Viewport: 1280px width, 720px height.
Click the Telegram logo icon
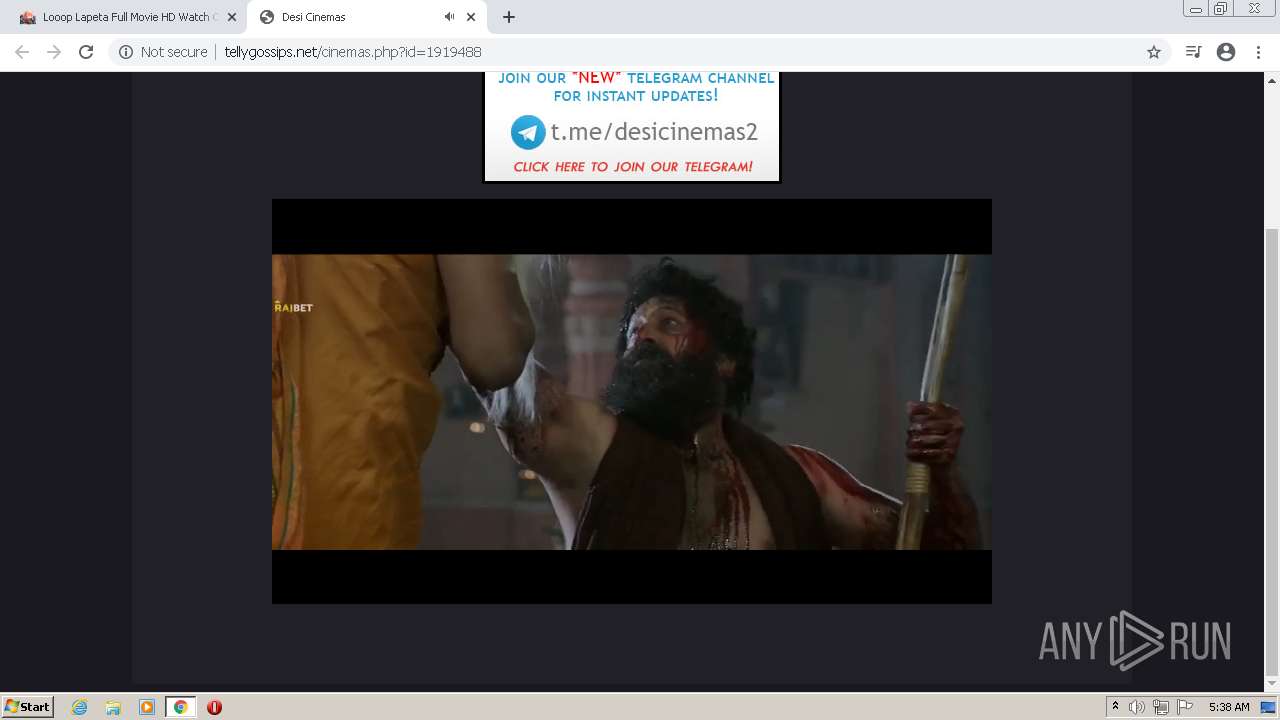(x=528, y=132)
